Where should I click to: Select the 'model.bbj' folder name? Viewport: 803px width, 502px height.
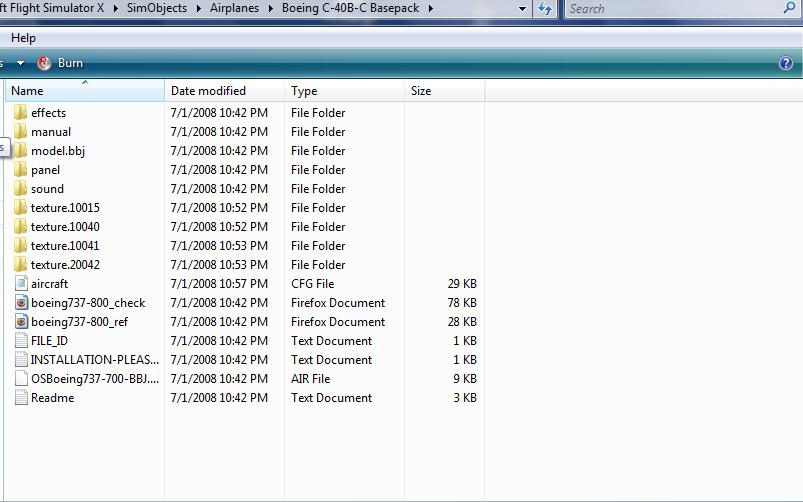[58, 151]
